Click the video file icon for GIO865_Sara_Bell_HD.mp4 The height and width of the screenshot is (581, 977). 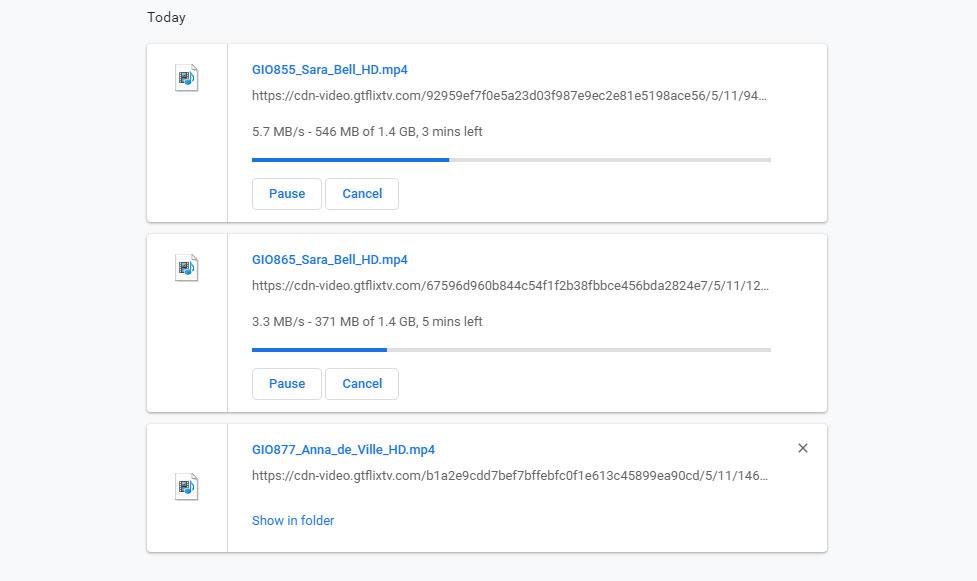pos(186,268)
